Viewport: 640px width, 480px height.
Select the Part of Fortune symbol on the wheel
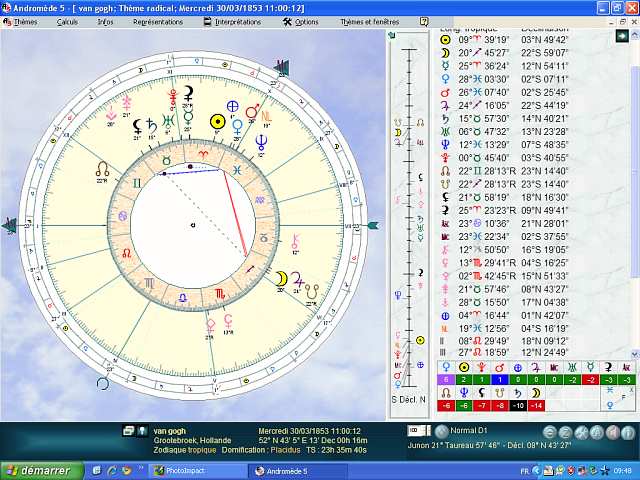(232, 107)
